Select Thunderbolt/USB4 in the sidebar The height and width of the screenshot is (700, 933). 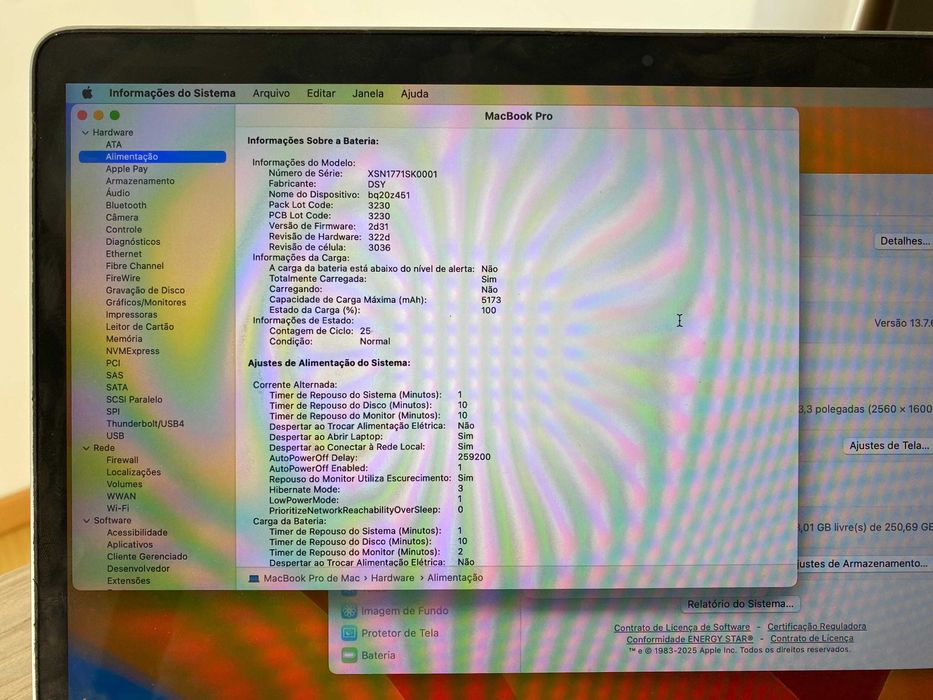point(145,424)
